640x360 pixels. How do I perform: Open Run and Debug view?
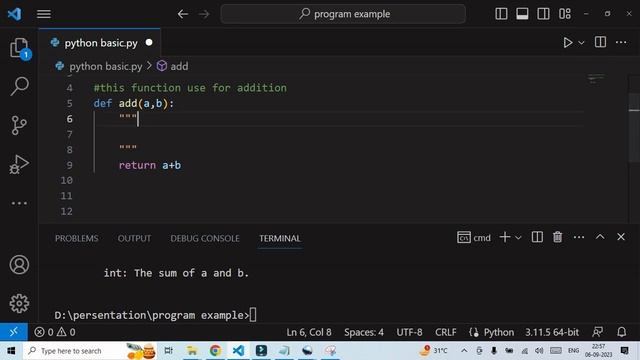tap(19, 164)
